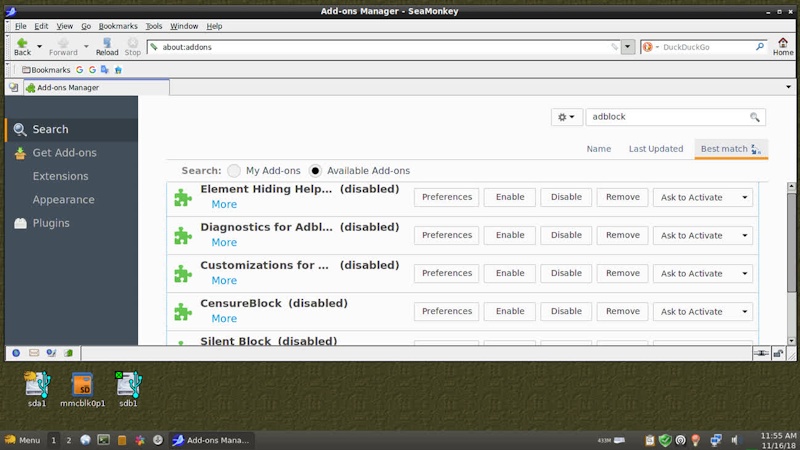Click Preferences for Diagnostics for Adblock
800x450 pixels.
tap(446, 235)
